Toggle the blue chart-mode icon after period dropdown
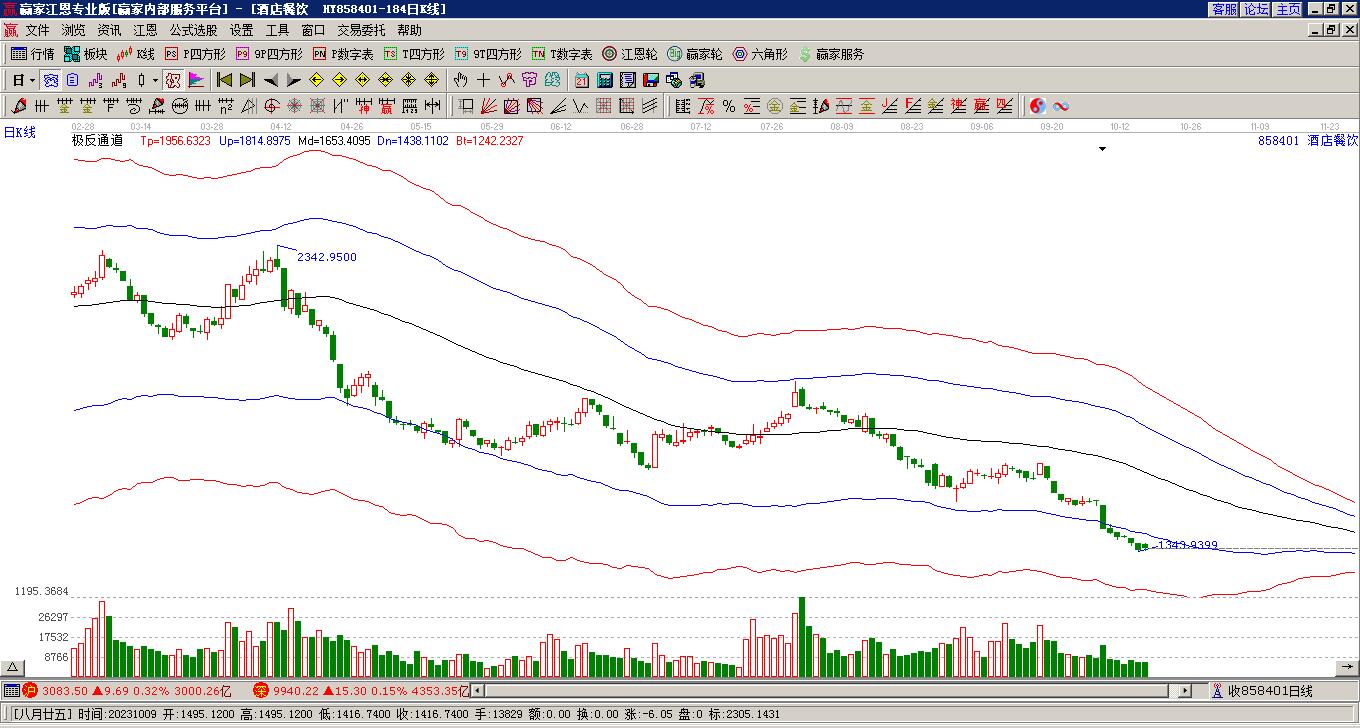1360x728 pixels. [x=51, y=80]
